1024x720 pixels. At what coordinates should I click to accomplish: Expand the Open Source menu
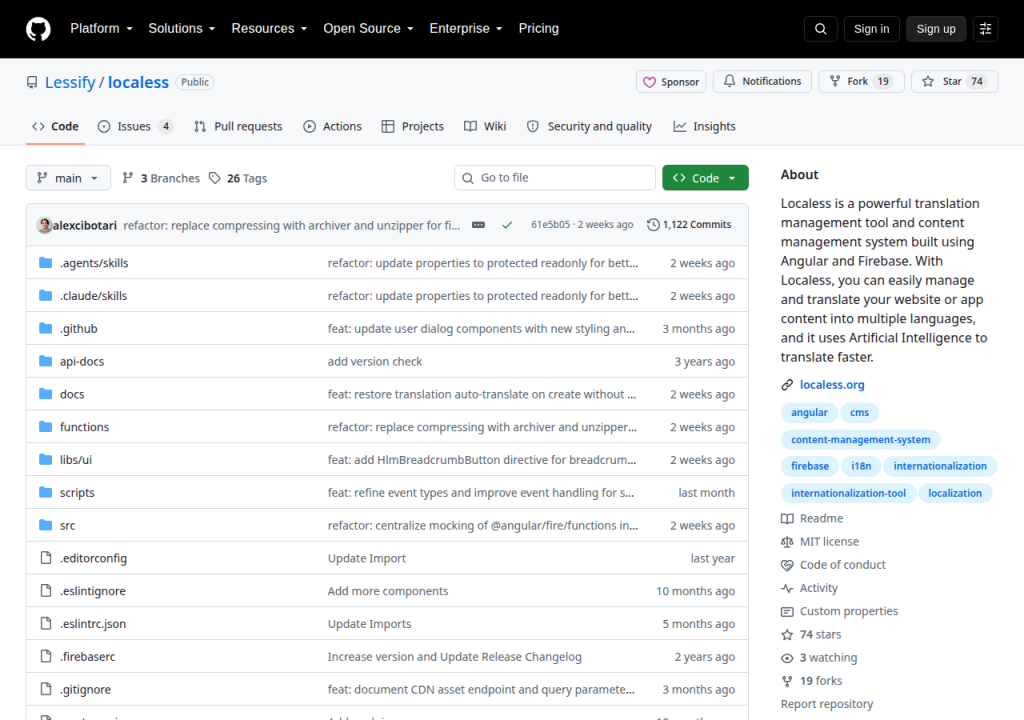tap(368, 29)
